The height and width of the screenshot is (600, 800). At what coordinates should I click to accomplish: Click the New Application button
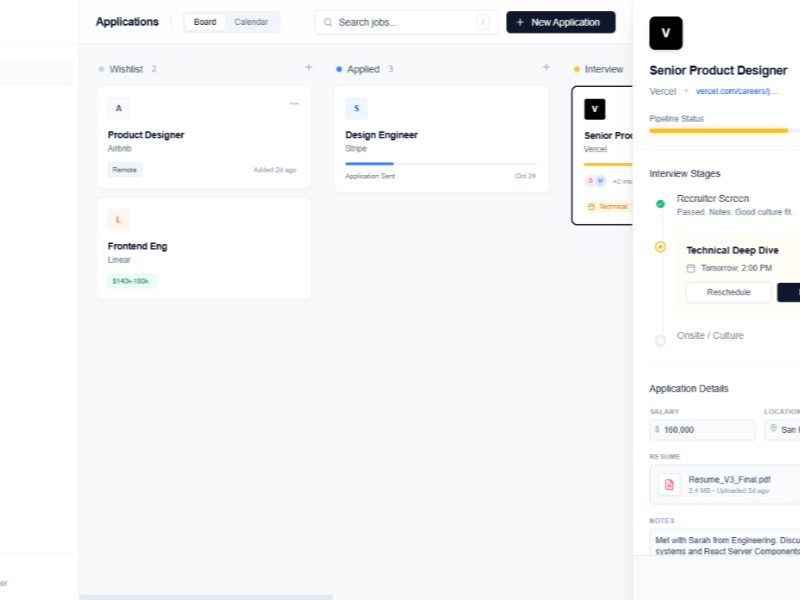[x=560, y=22]
